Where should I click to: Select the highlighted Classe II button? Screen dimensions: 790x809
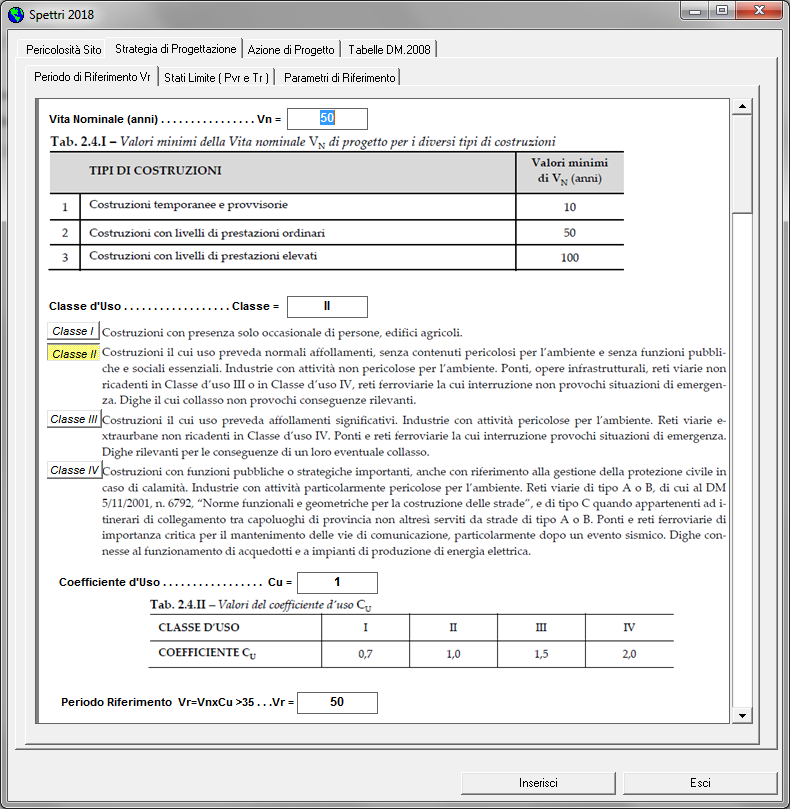pos(74,353)
